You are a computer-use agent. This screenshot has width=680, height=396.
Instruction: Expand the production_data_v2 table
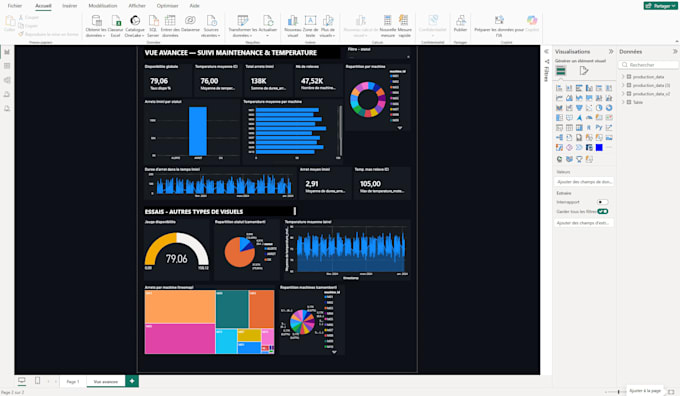(x=623, y=94)
